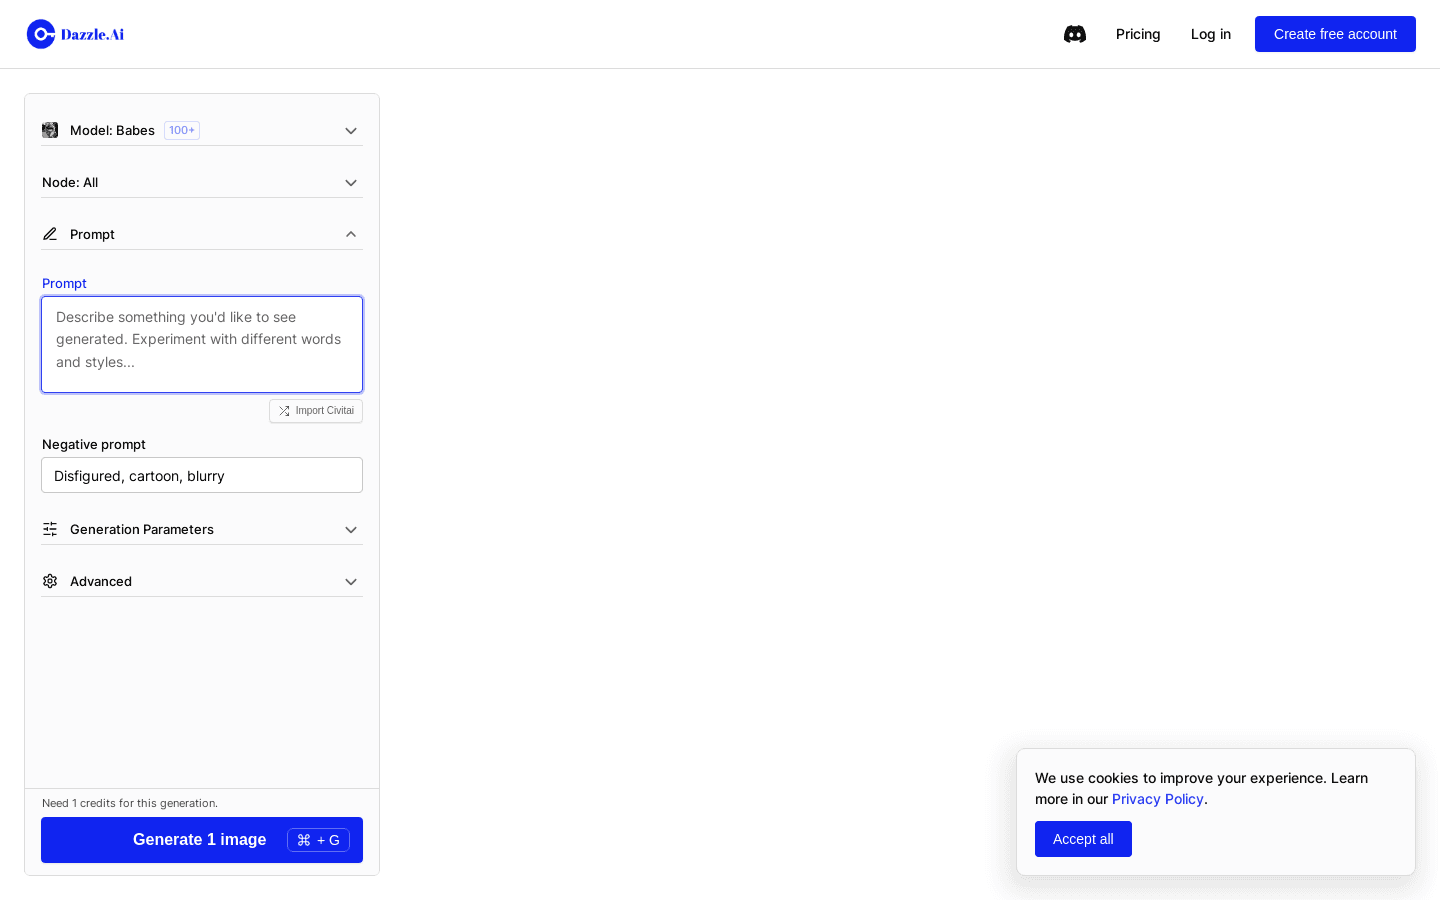Click the Dazzle.Ai logo
Screen dimensions: 1440x900
click(x=75, y=34)
